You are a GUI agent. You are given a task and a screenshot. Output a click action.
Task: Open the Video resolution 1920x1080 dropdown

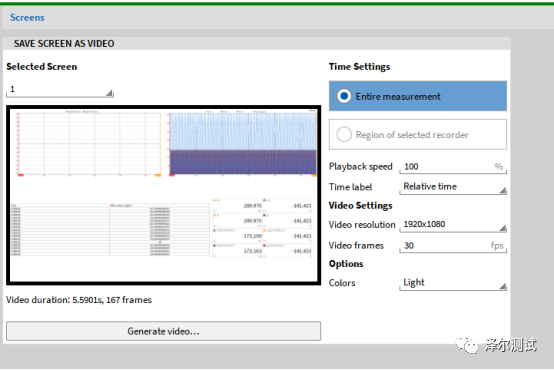[x=453, y=225]
